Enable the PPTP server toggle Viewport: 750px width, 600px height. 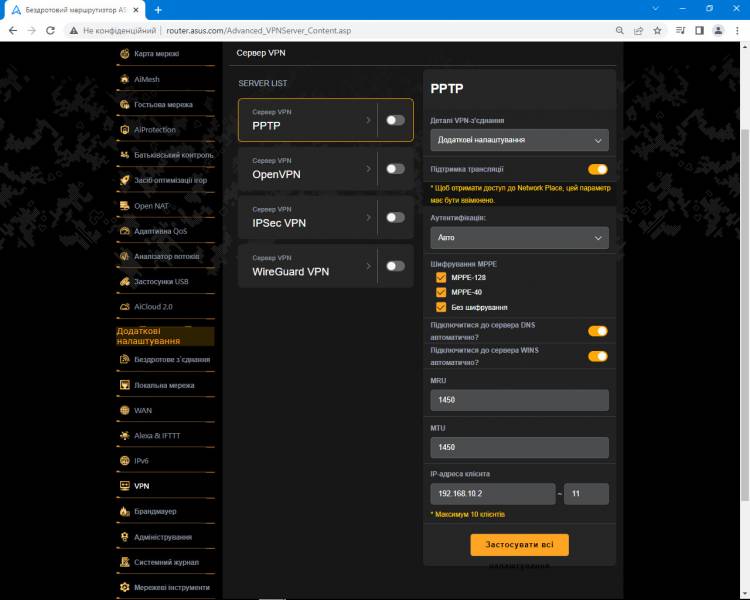(x=396, y=120)
